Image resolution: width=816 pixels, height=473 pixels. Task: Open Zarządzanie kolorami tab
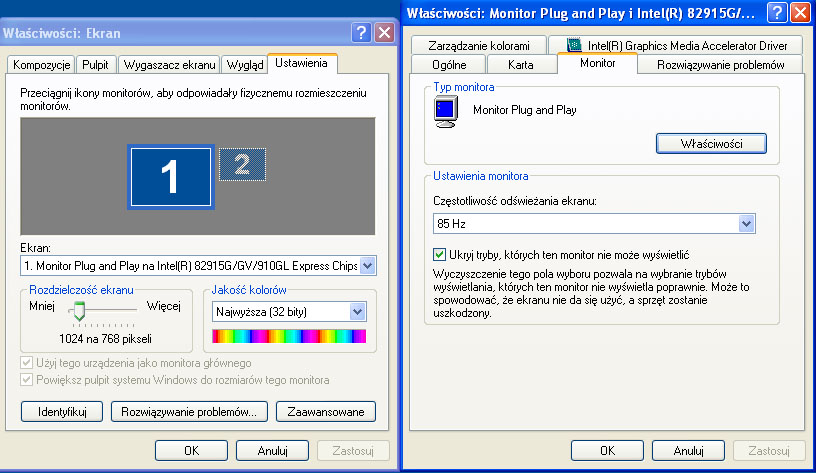[x=479, y=46]
